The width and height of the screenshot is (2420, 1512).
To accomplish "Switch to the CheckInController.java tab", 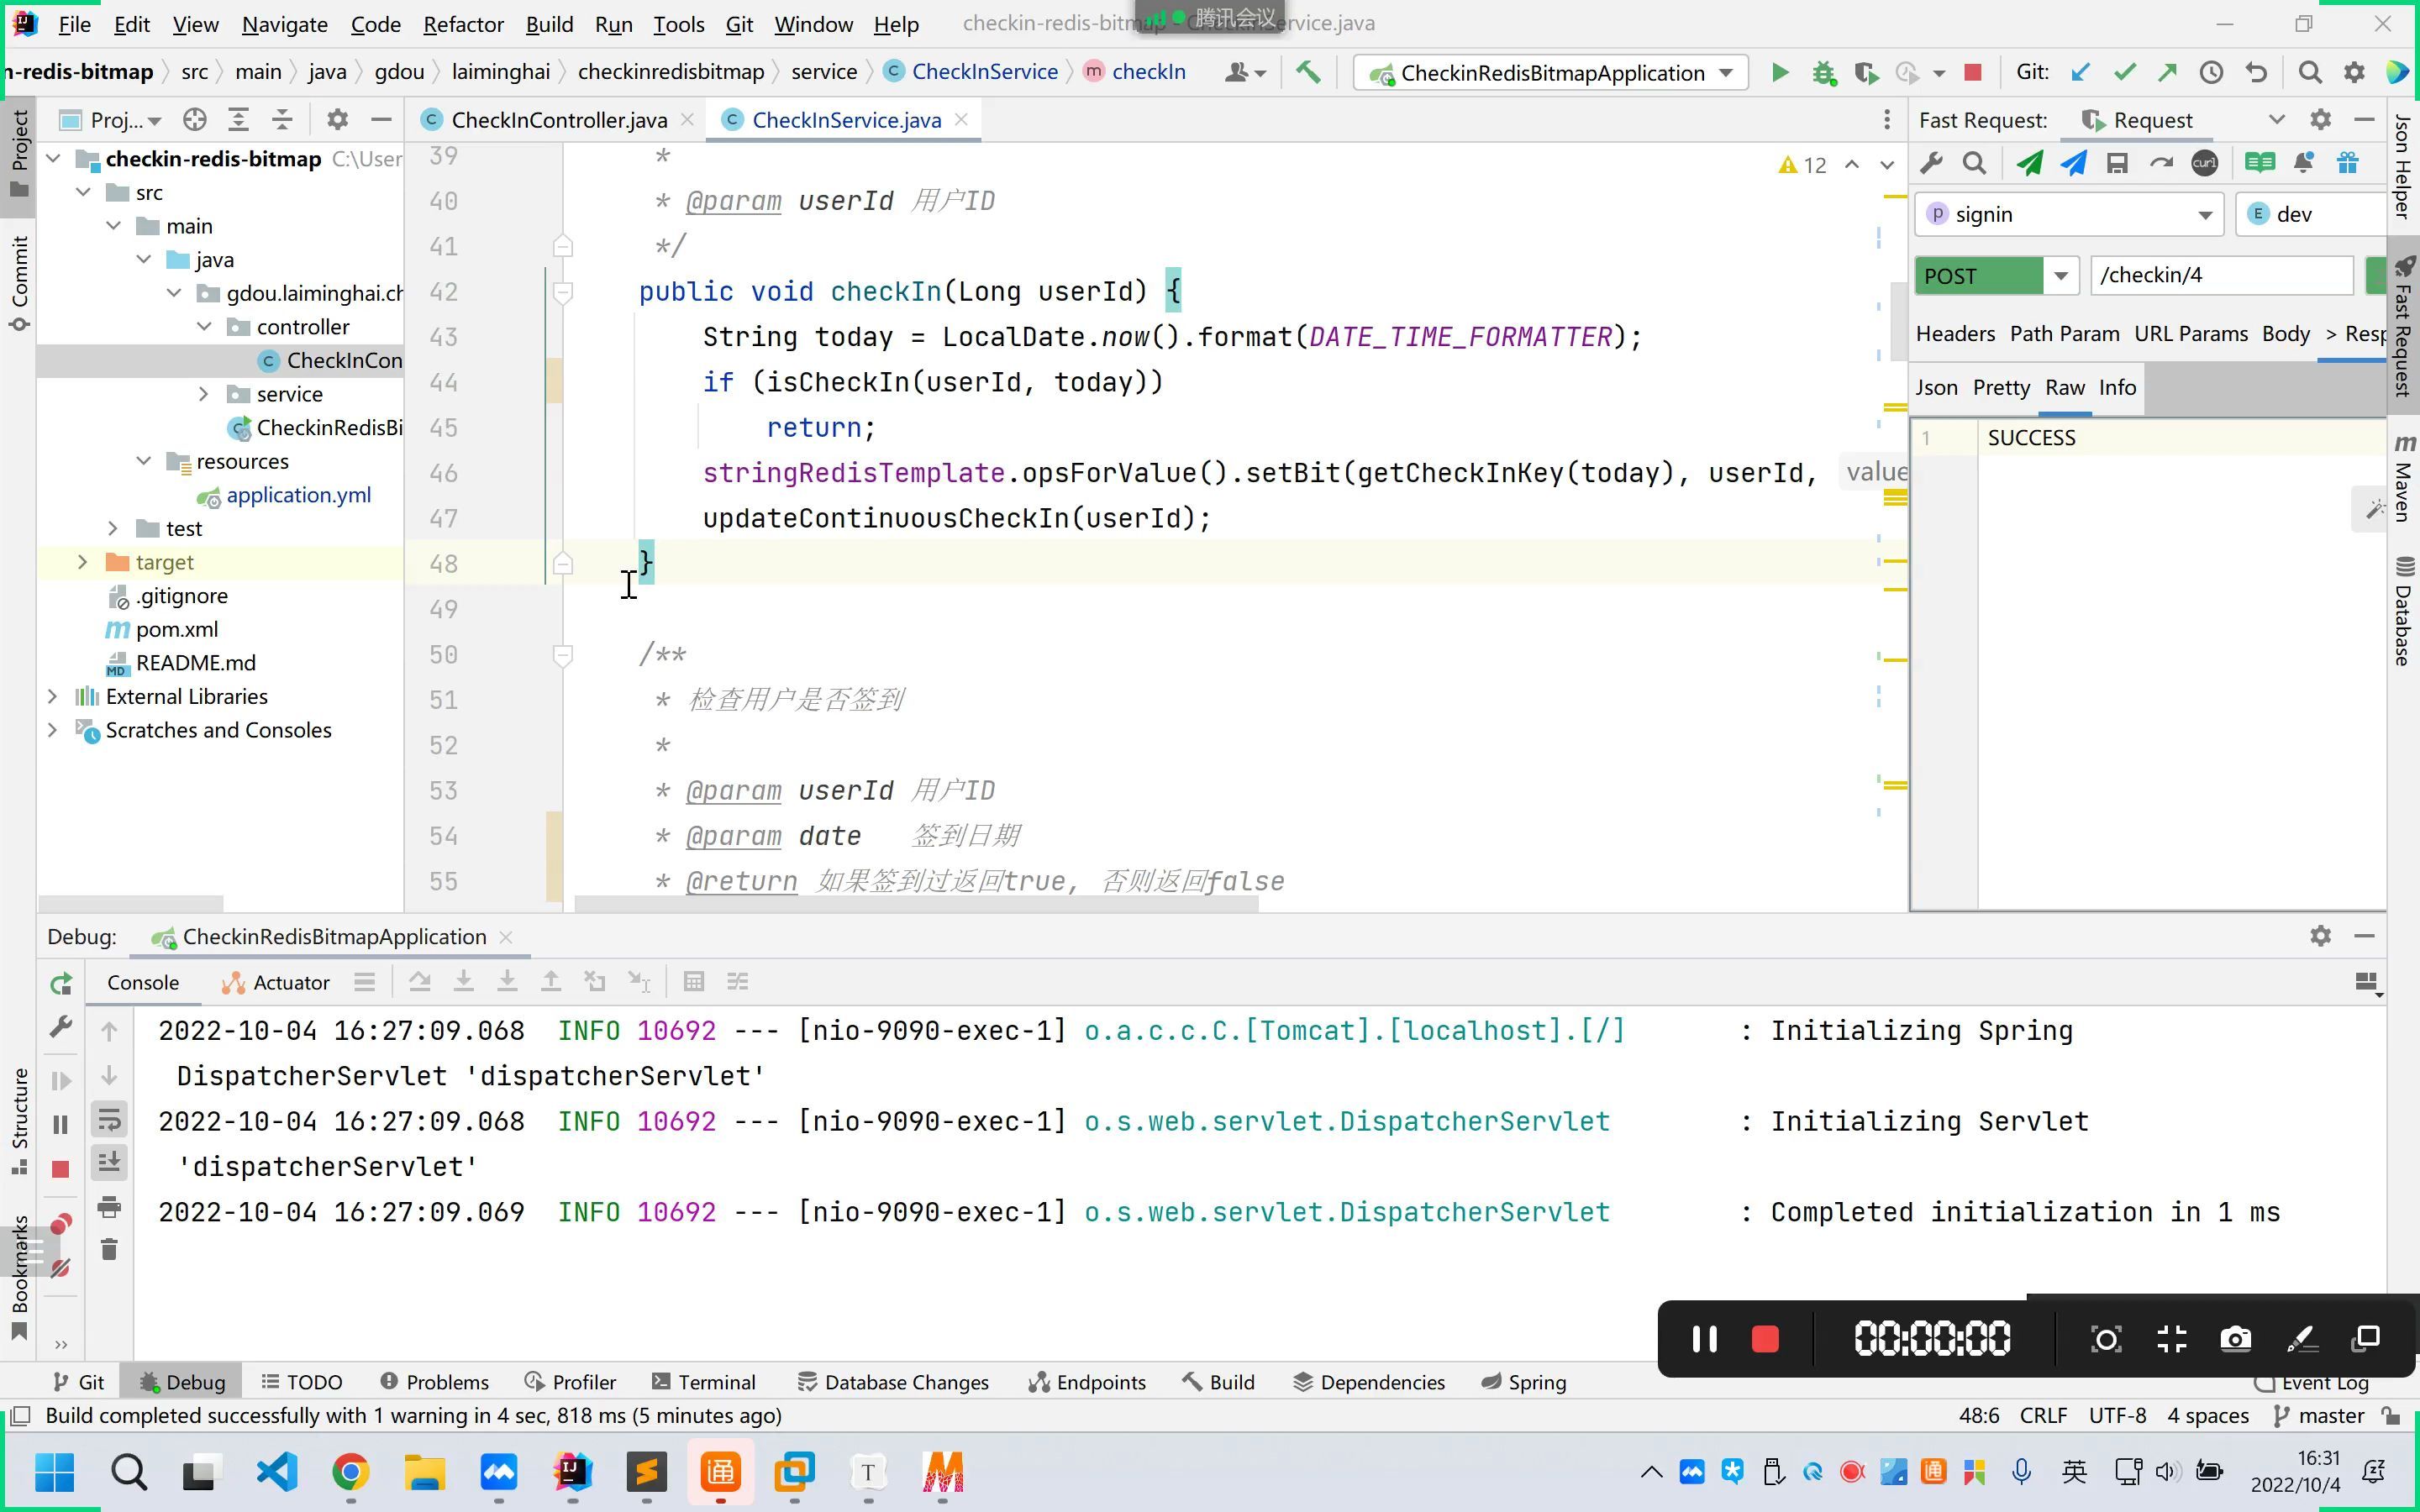I will tap(558, 120).
